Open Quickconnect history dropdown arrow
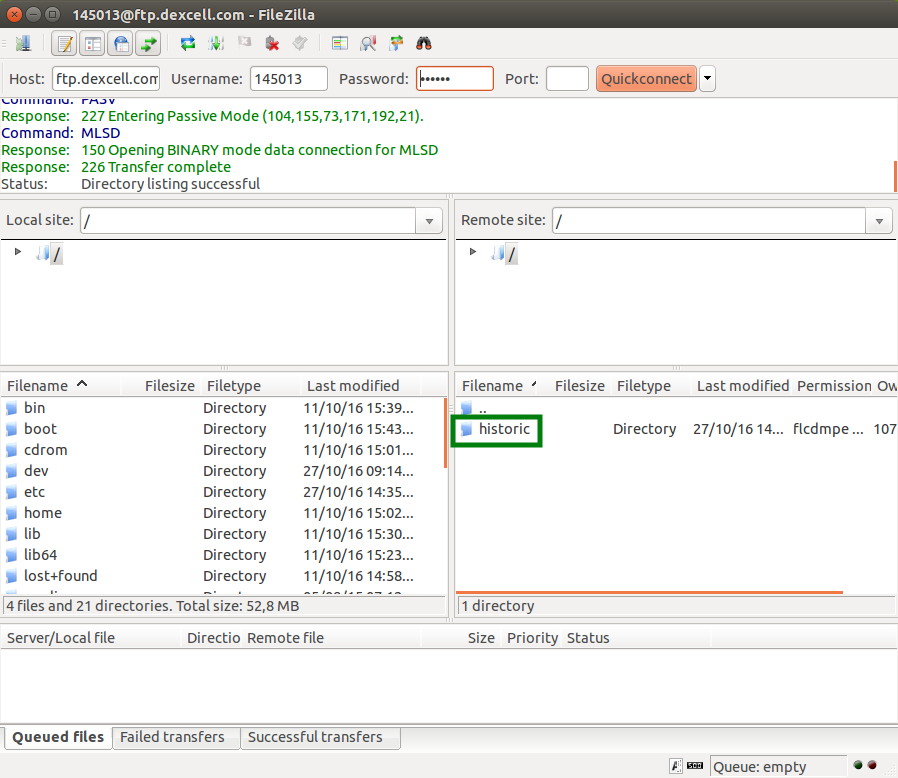Viewport: 898px width, 778px height. 707,78
